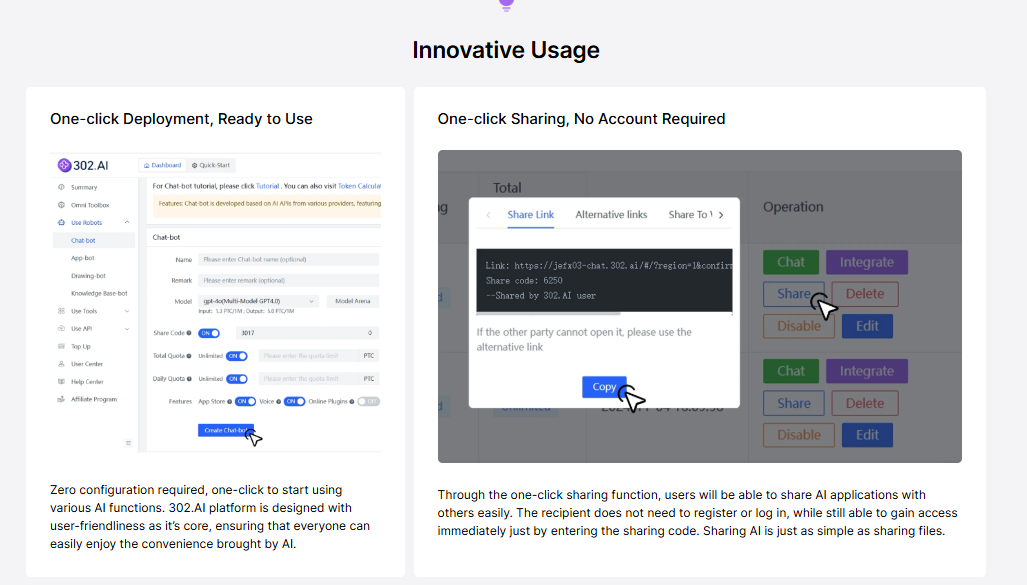Click the bottom-row blue Edit button
1027x585 pixels.
pos(867,435)
